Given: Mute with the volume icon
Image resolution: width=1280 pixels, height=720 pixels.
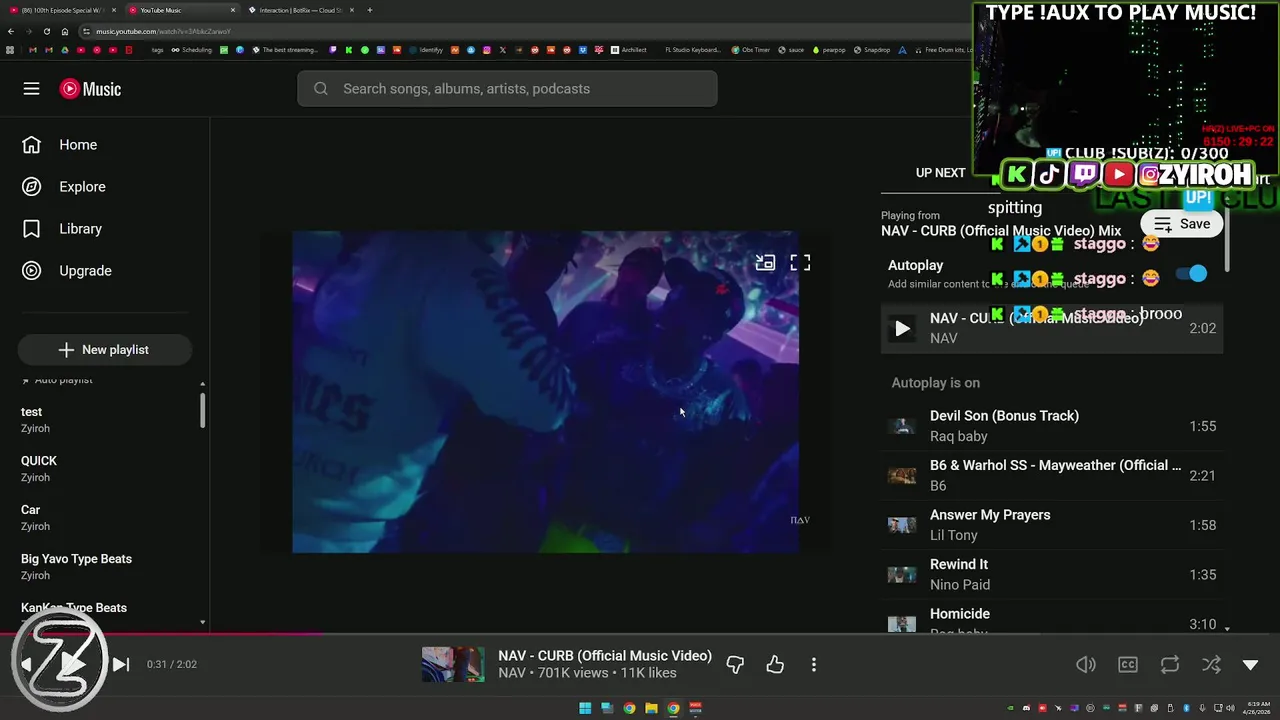Looking at the screenshot, I should point(1086,665).
